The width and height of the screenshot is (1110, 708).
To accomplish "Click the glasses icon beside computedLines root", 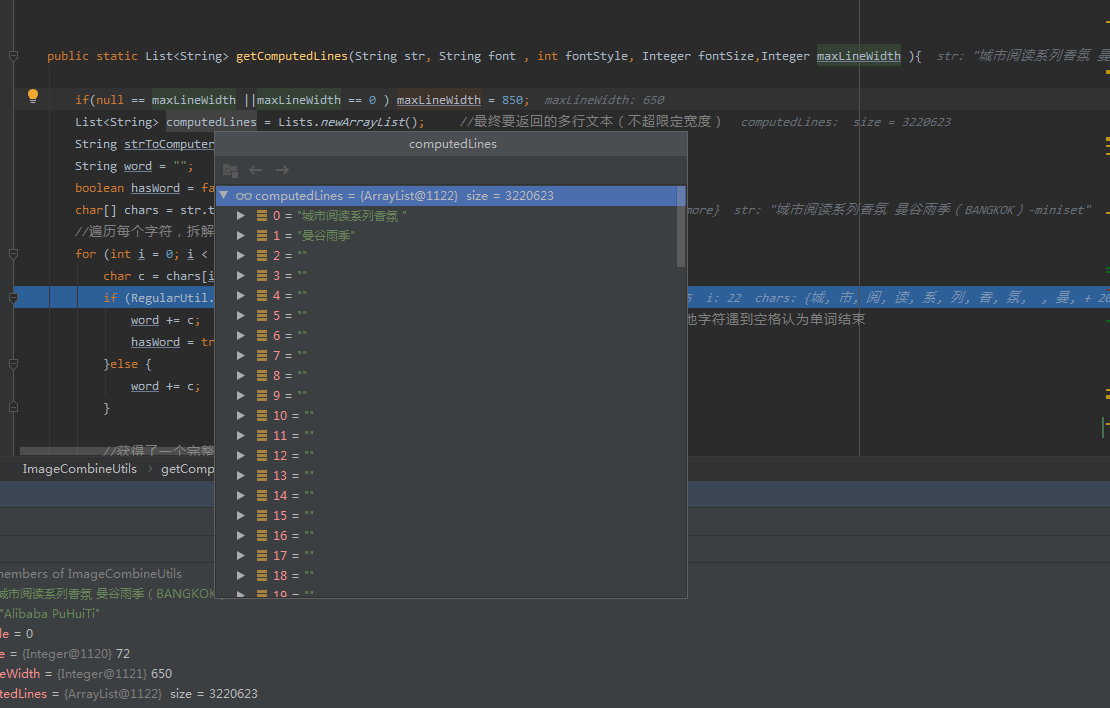I will click(x=243, y=196).
